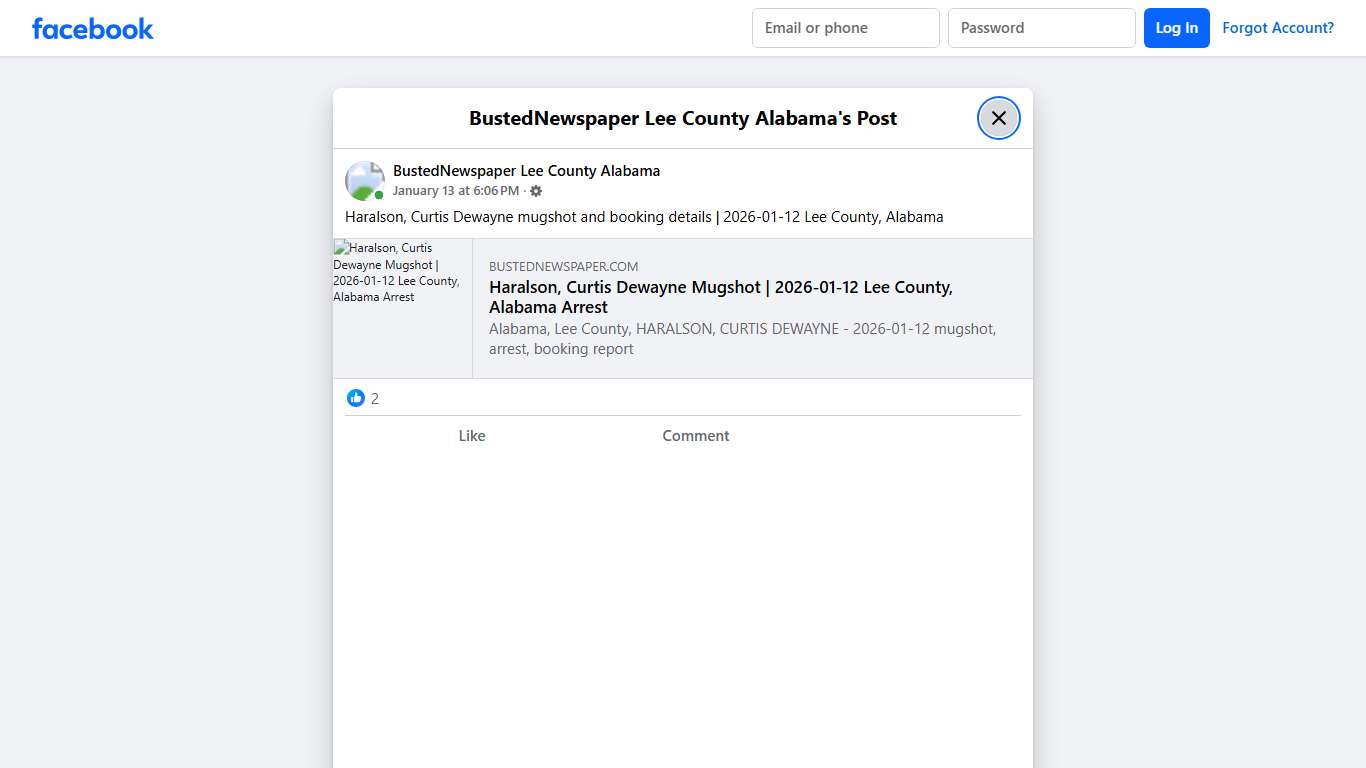The image size is (1366, 768).
Task: Click the X icon to dismiss the post
Action: tap(998, 117)
